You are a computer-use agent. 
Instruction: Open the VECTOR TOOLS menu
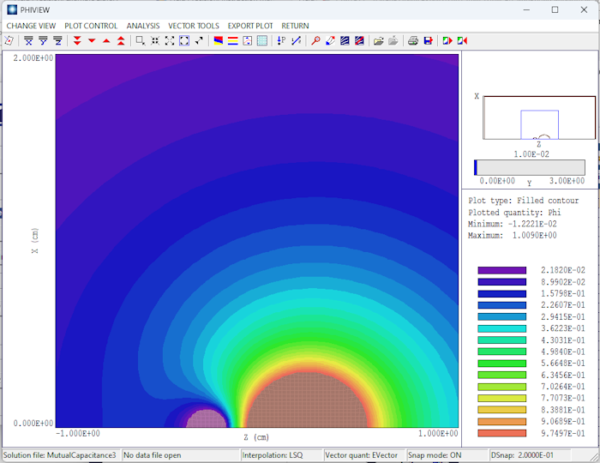[194, 26]
